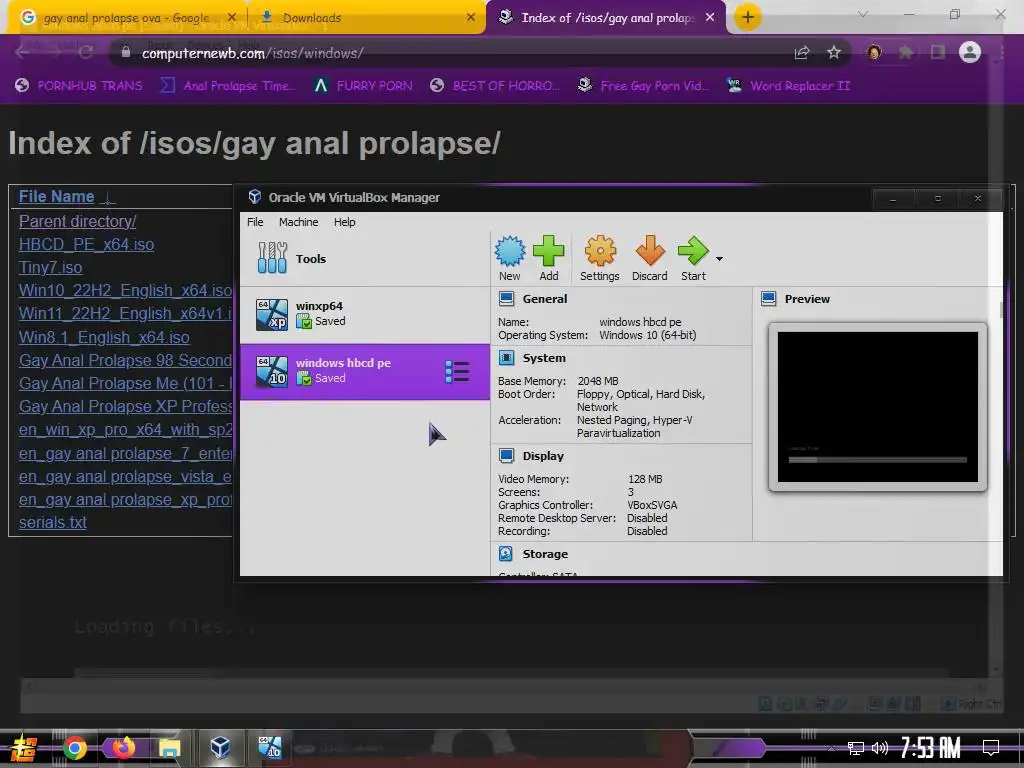Click the General section header
This screenshot has width=1024, height=768.
[x=545, y=299]
